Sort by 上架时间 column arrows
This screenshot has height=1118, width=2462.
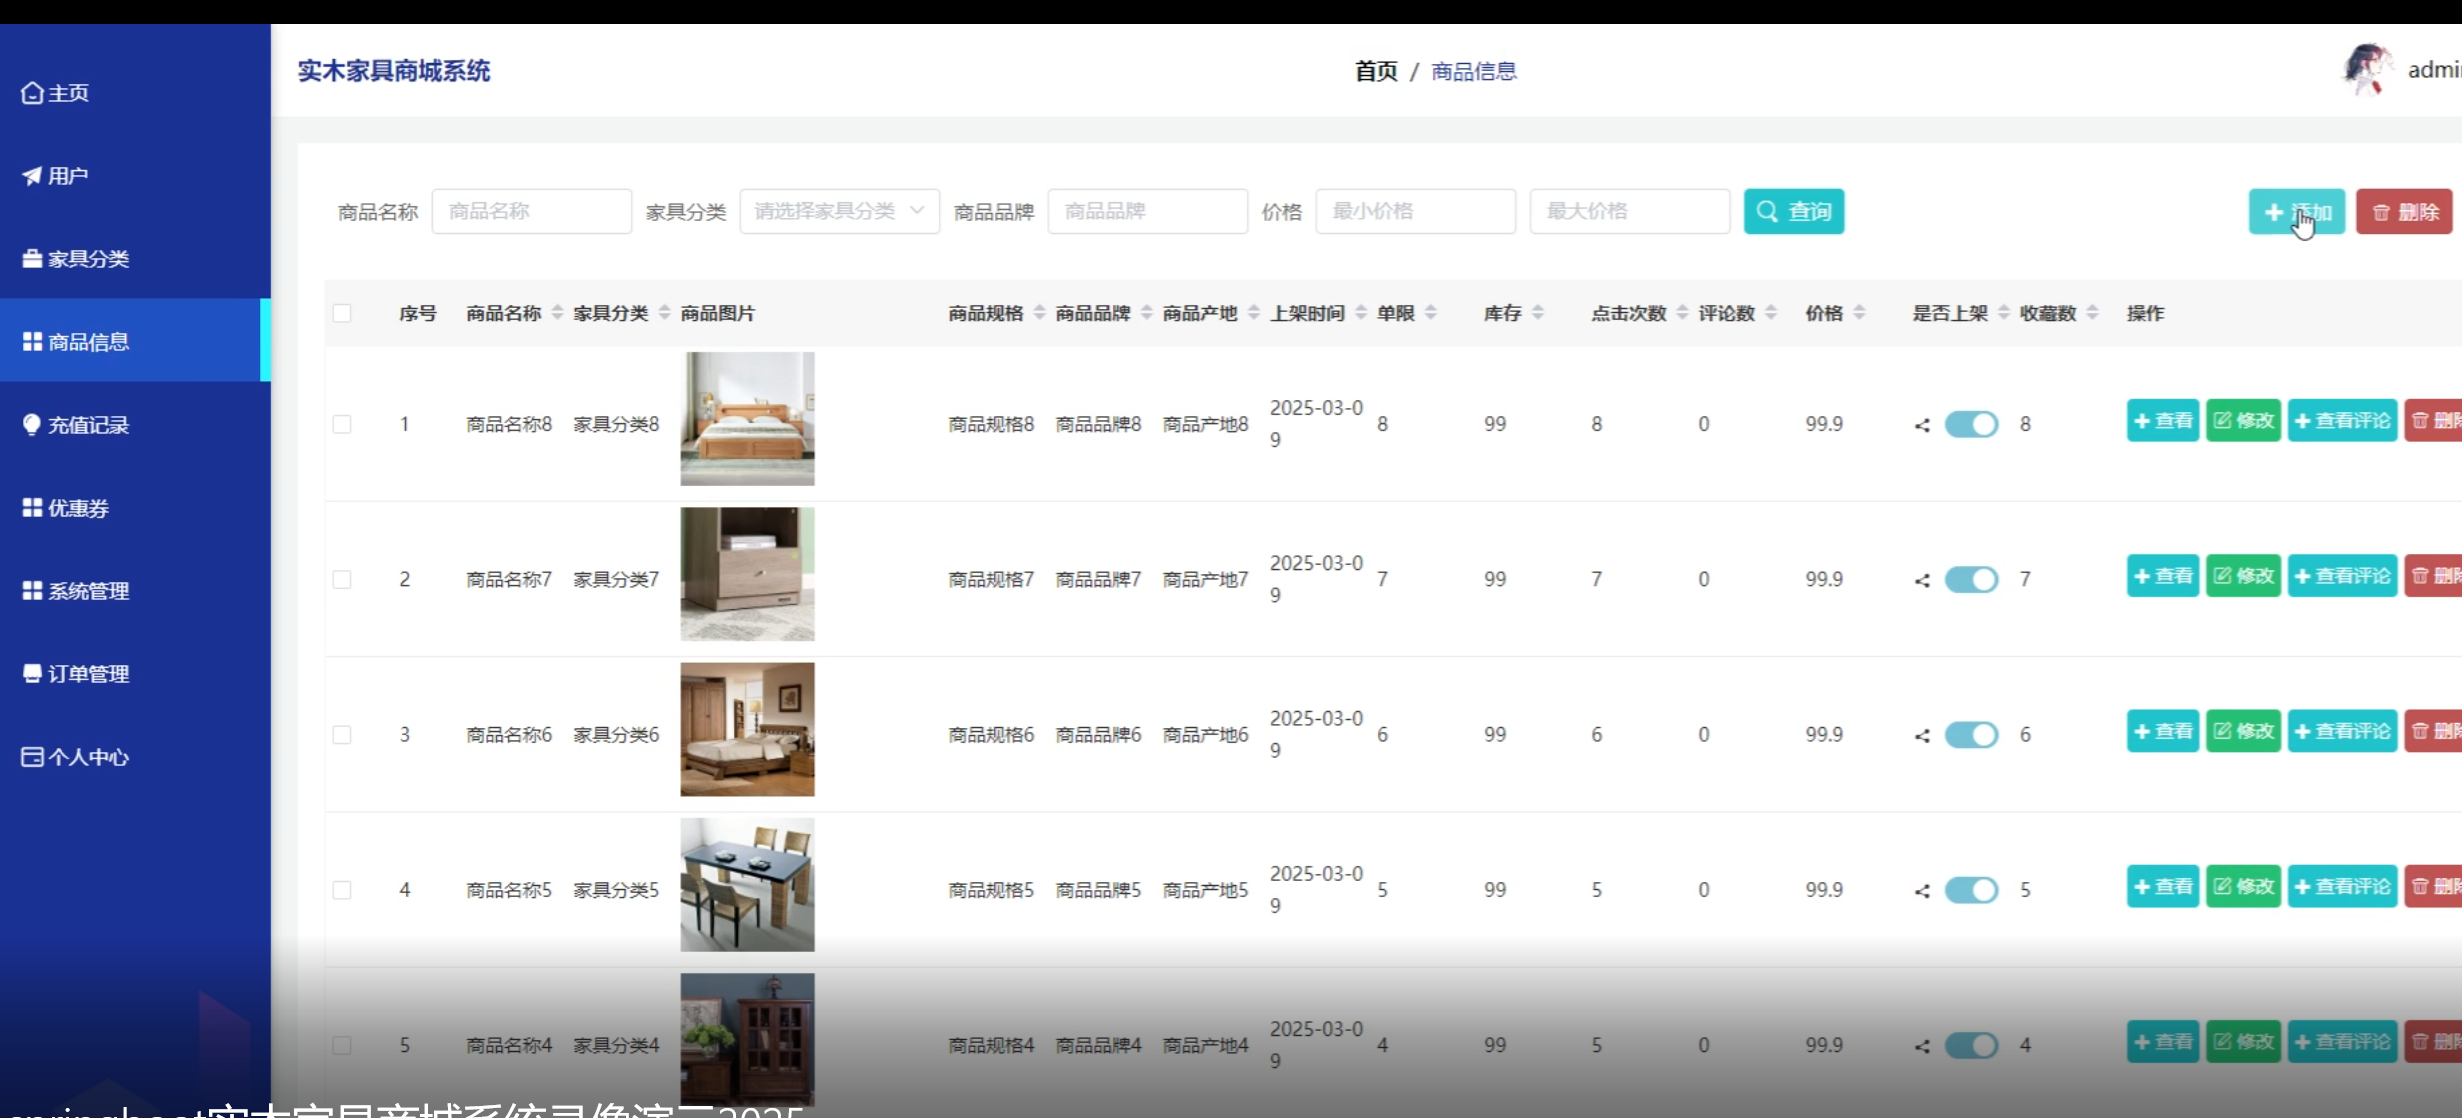point(1361,313)
